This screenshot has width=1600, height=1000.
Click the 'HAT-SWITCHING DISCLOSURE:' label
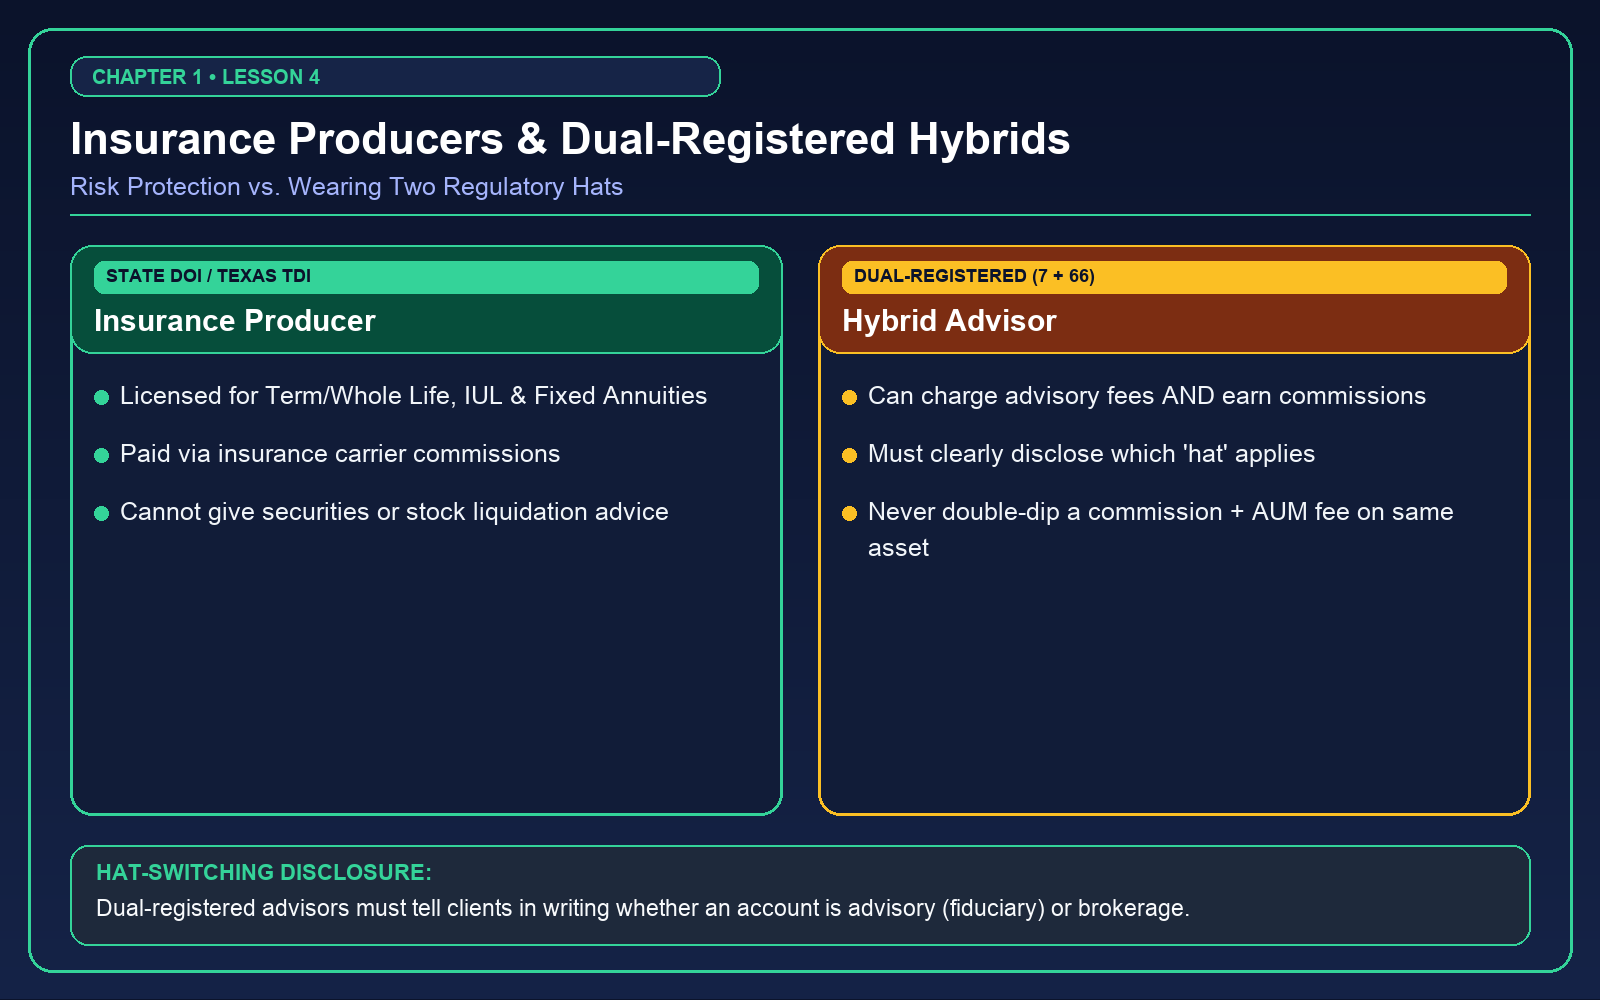(264, 872)
